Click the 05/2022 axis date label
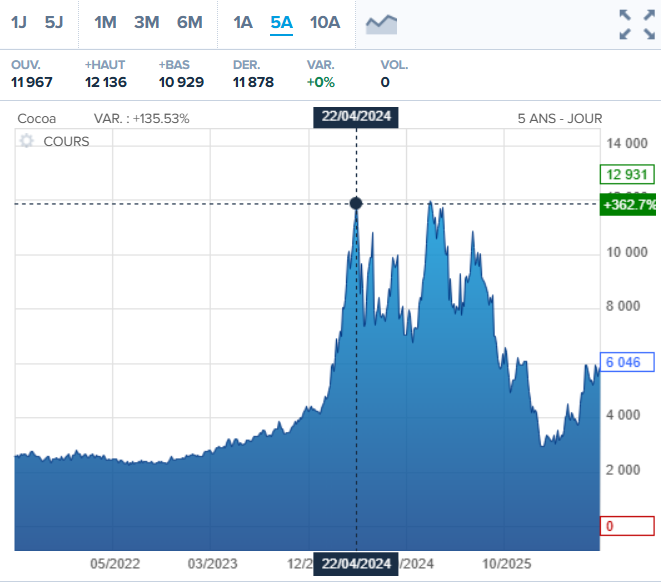661x582 pixels. [x=115, y=564]
